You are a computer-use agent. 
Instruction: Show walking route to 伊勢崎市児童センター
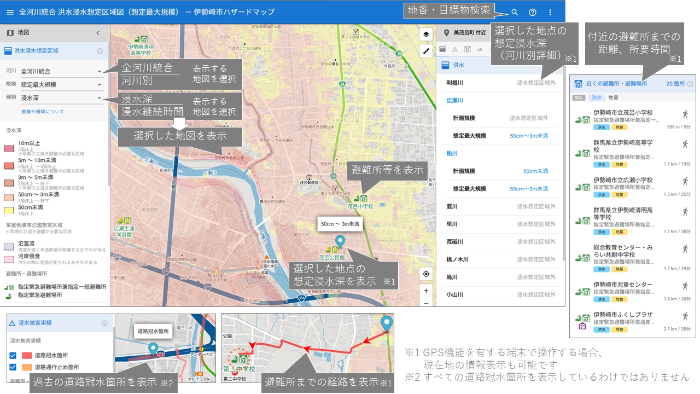tap(685, 286)
